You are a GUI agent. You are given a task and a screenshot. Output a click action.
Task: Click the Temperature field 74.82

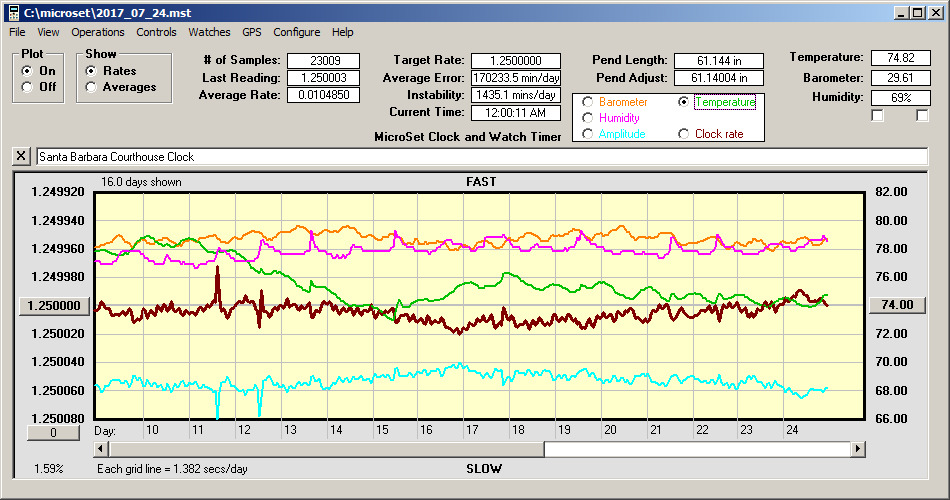tap(900, 58)
